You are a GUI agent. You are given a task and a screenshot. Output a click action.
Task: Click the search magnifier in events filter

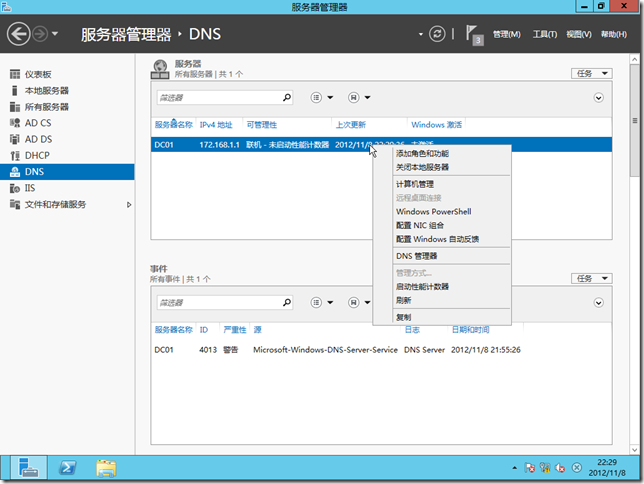pos(287,302)
